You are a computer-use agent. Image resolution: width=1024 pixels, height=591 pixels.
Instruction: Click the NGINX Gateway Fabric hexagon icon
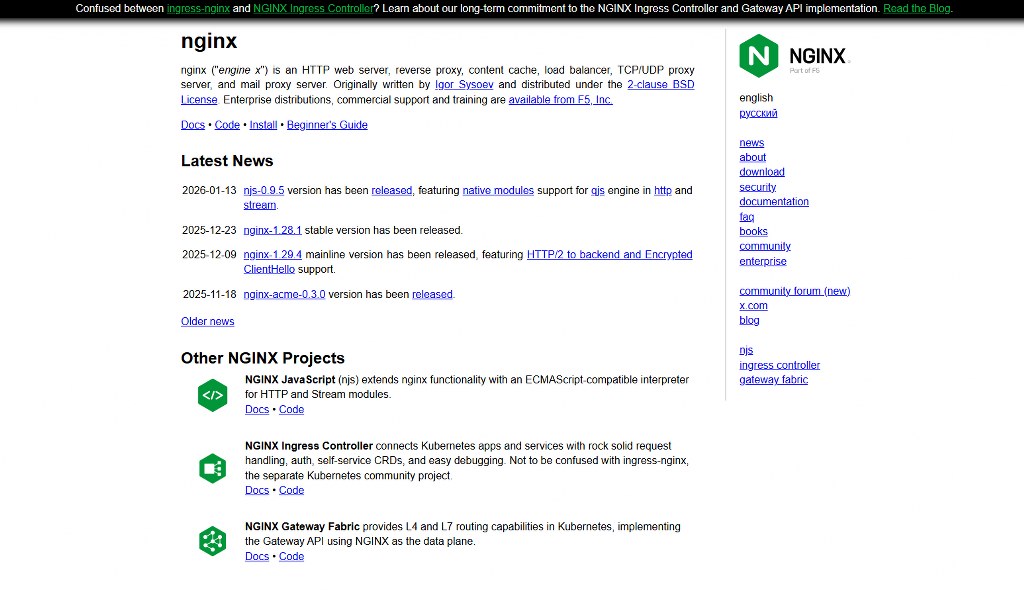point(212,541)
